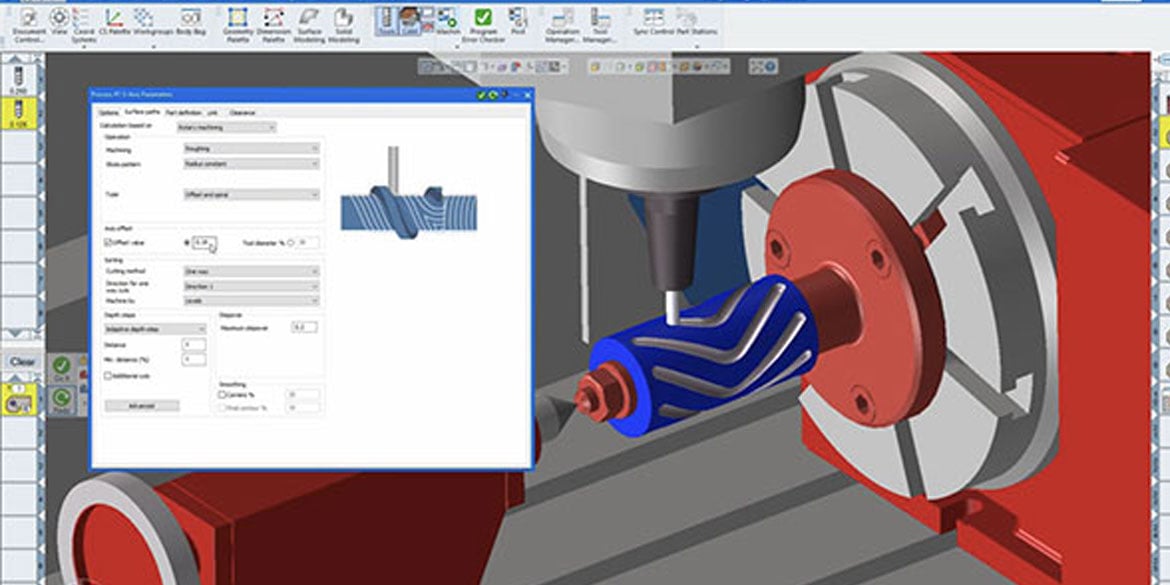
Task: Open the Machine by dropdown
Action: [x=251, y=300]
